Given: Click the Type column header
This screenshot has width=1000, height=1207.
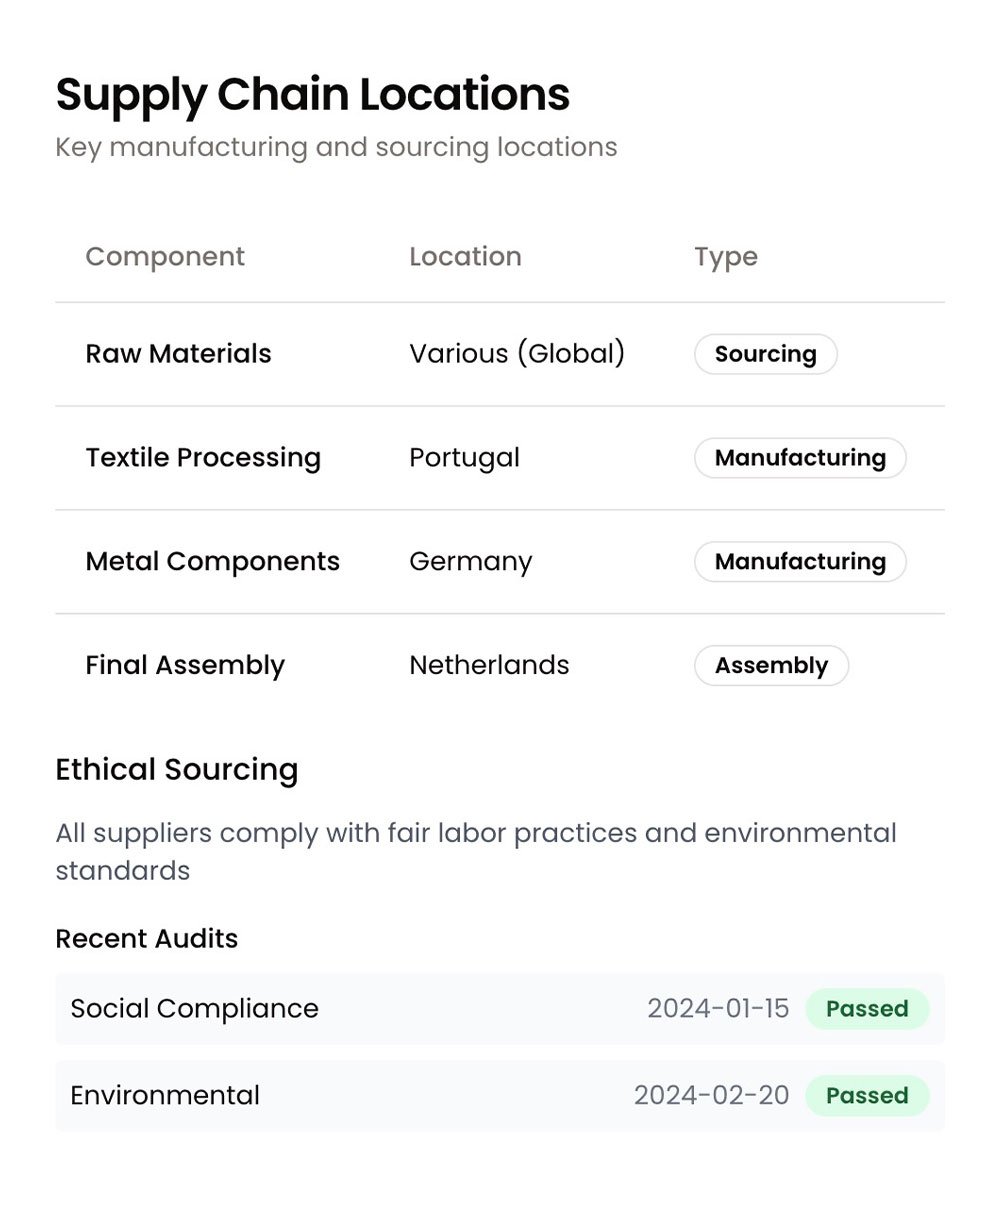Looking at the screenshot, I should click(726, 257).
